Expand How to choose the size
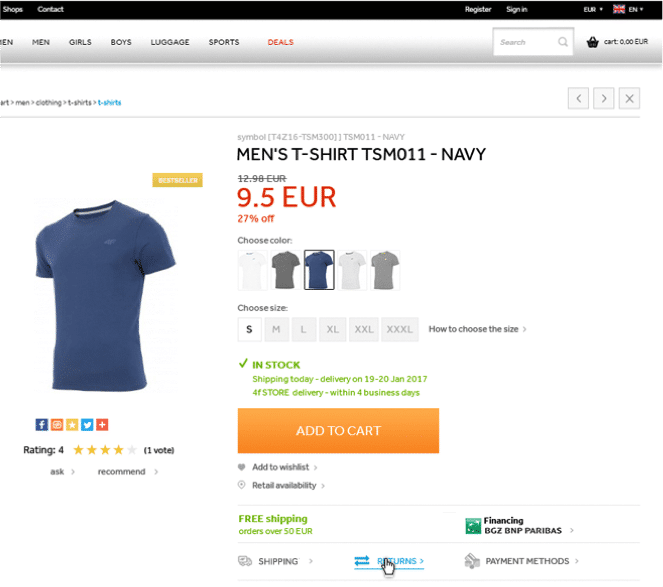The image size is (663, 587). [477, 329]
